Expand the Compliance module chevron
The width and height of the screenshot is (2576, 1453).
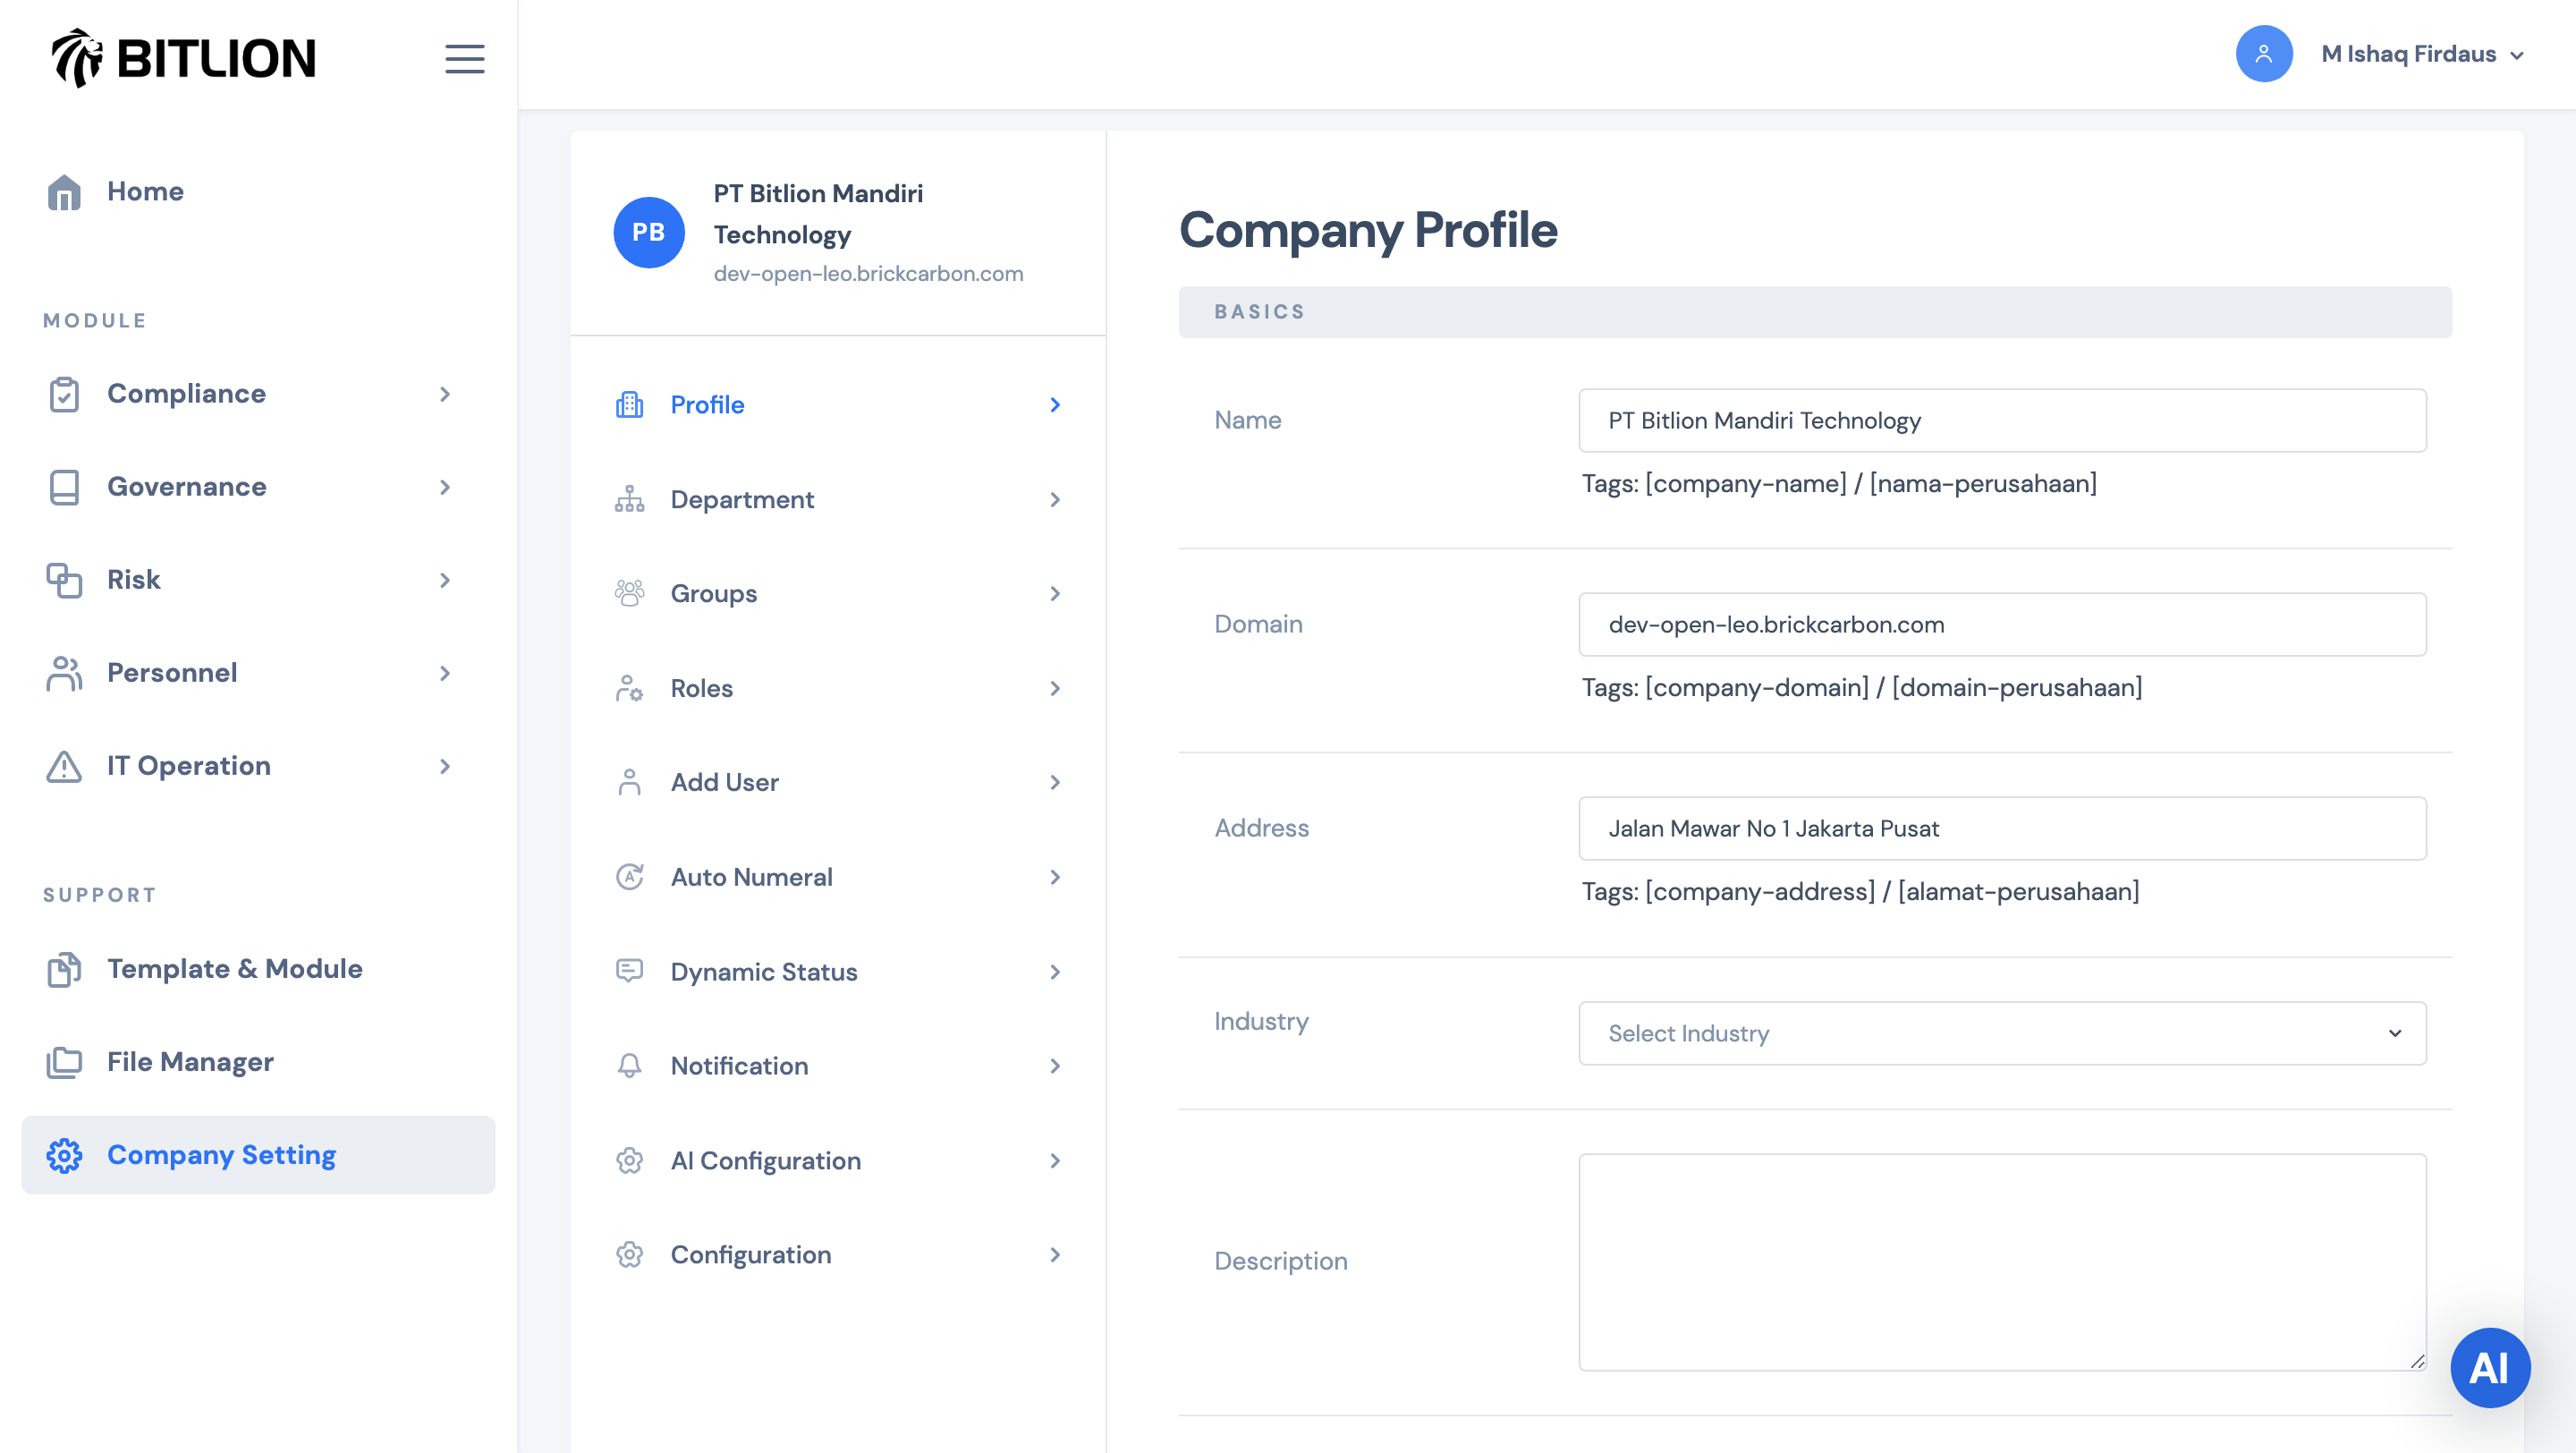click(x=445, y=394)
